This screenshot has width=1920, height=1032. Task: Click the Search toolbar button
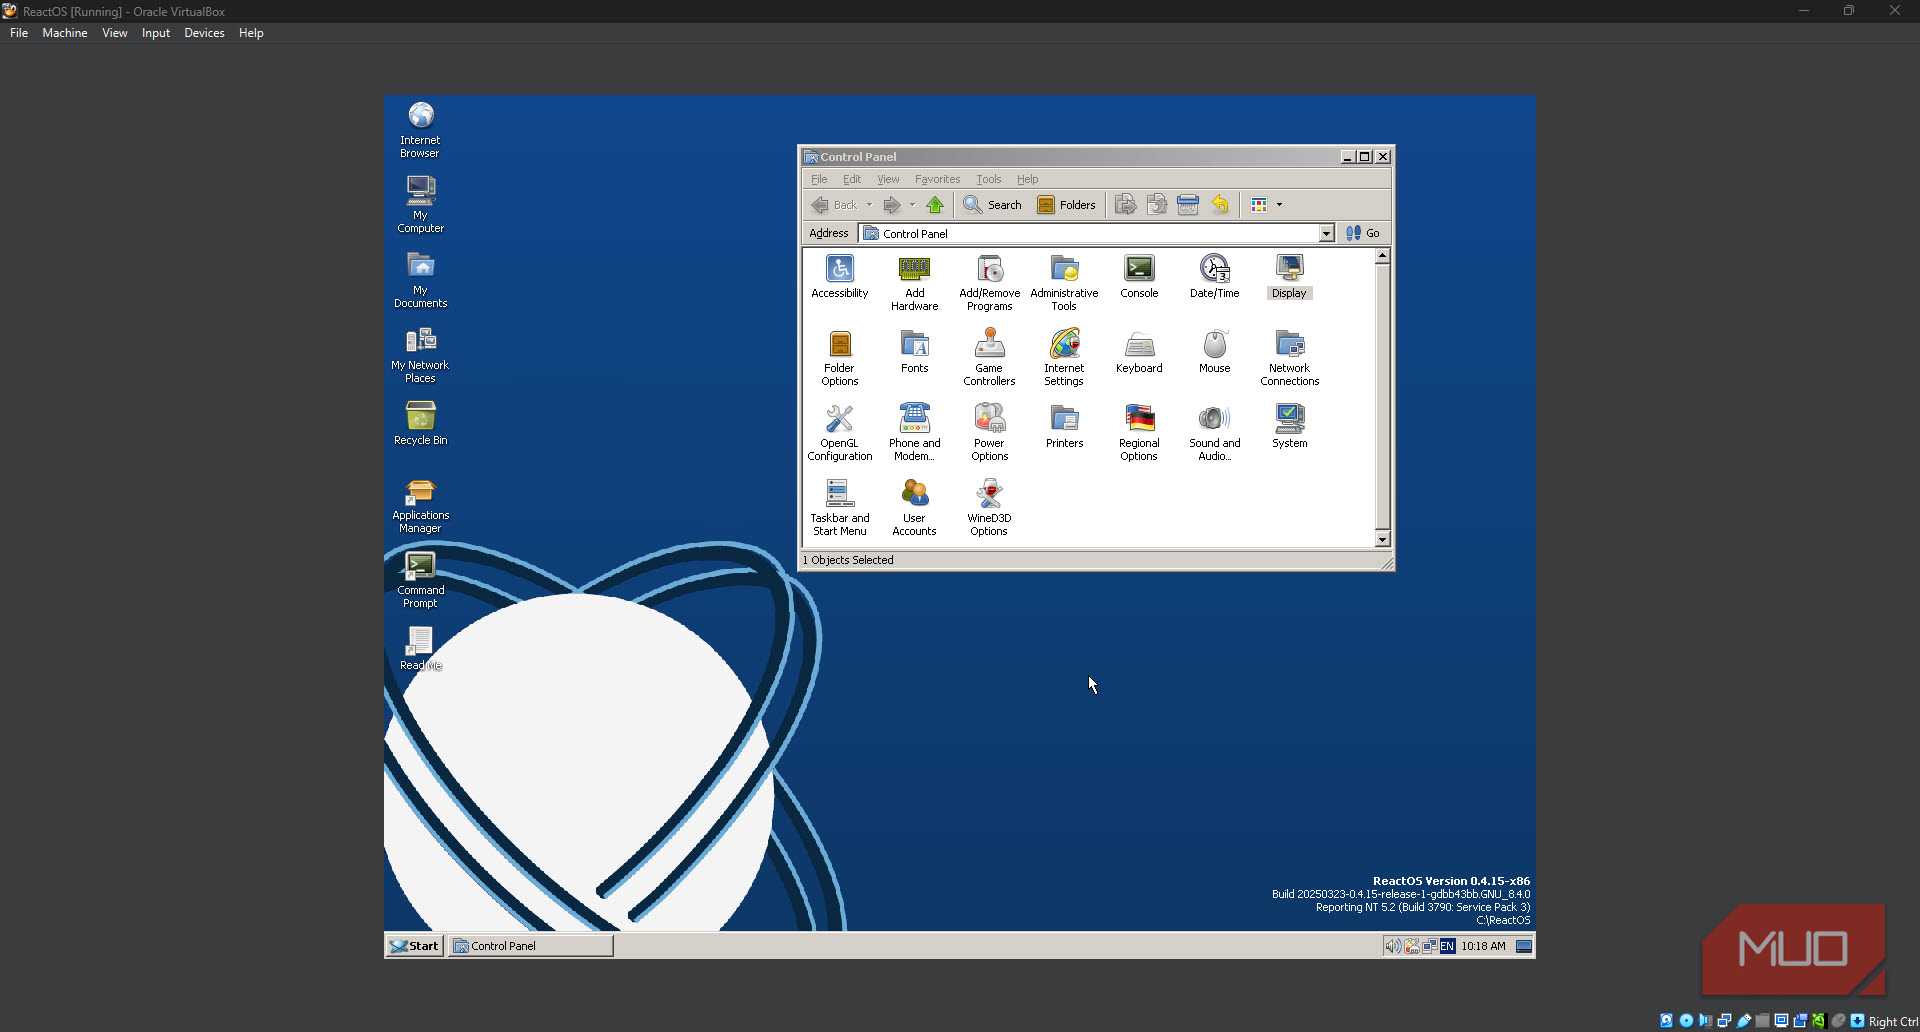pyautogui.click(x=992, y=205)
